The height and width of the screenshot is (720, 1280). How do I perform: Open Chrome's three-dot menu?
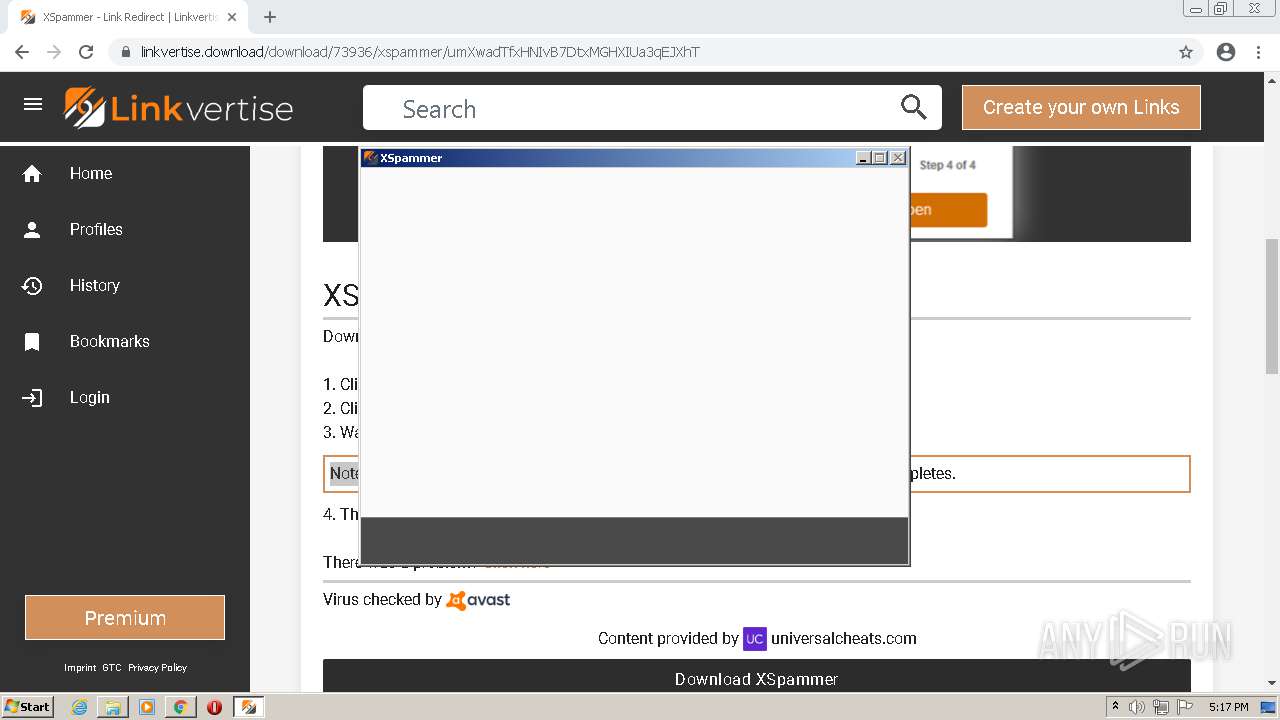point(1258,52)
